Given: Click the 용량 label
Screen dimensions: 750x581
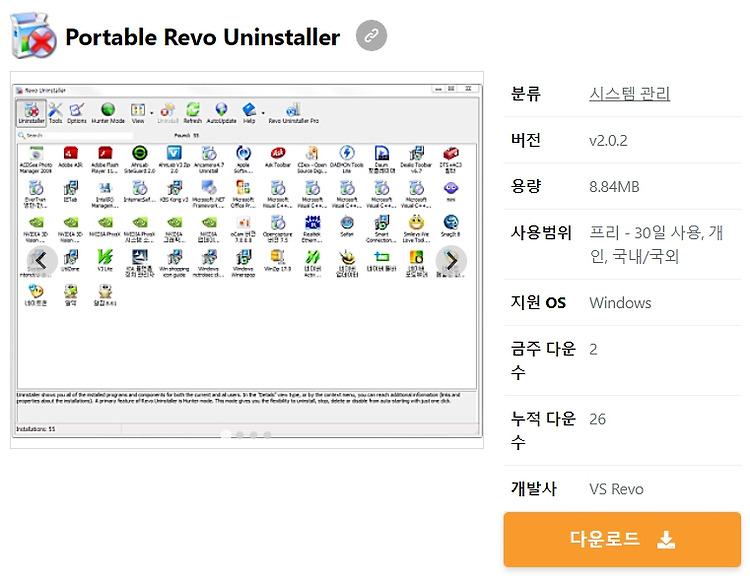Looking at the screenshot, I should click(525, 186).
